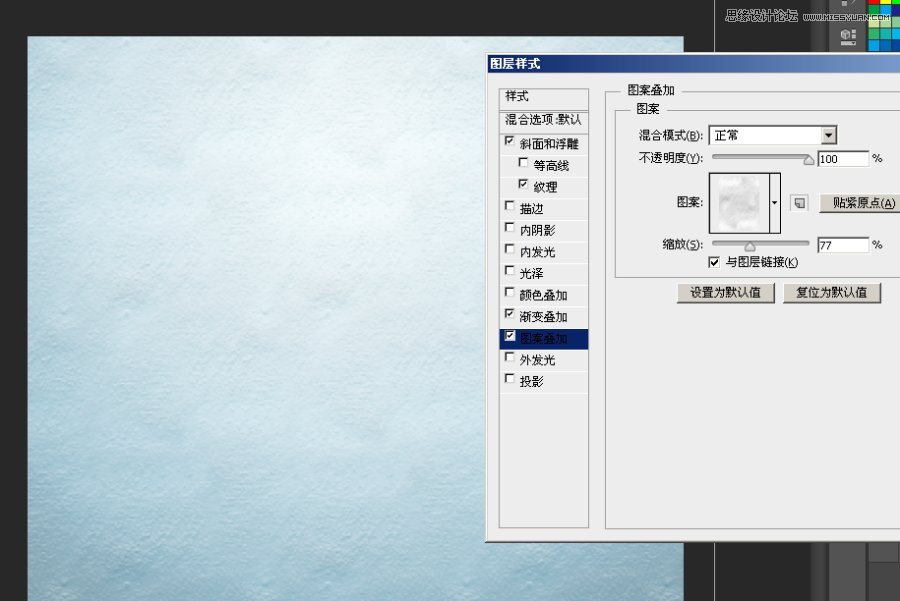Toggle the 斜面和浮雕 checkbox

[509, 141]
